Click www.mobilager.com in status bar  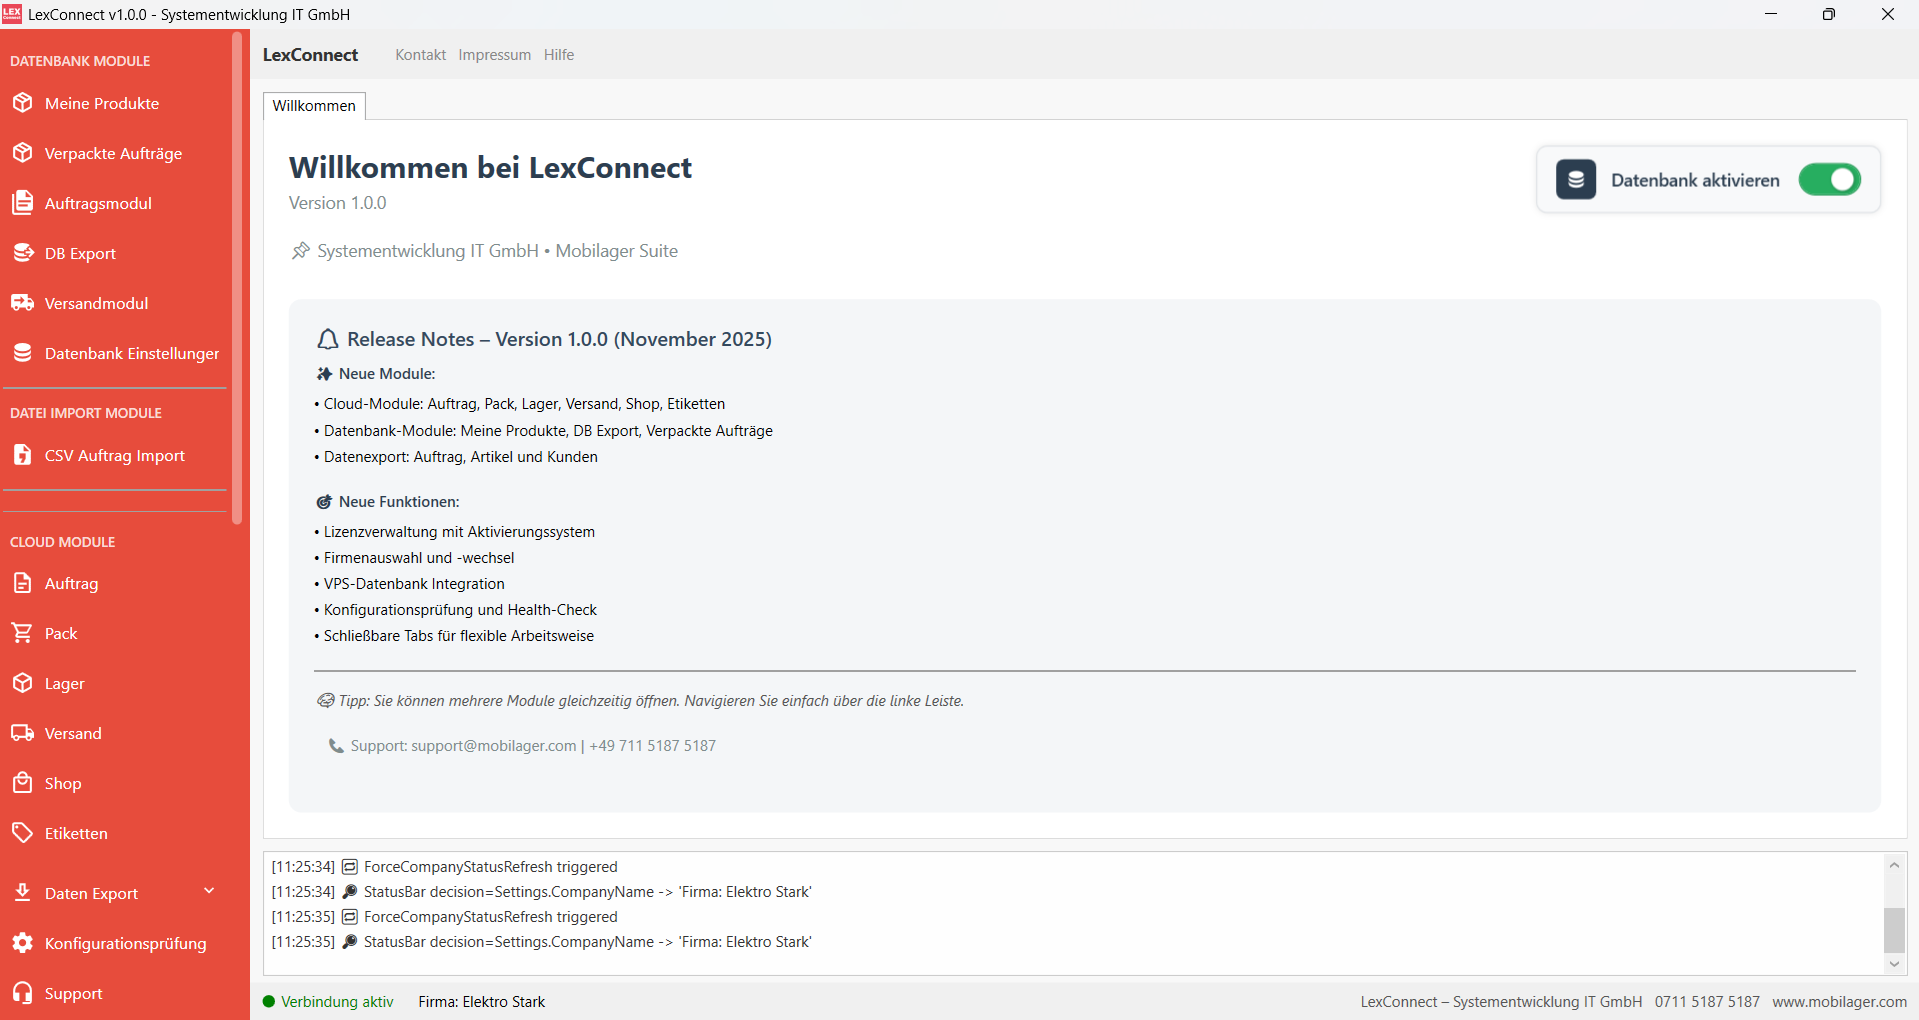[x=1839, y=1002]
